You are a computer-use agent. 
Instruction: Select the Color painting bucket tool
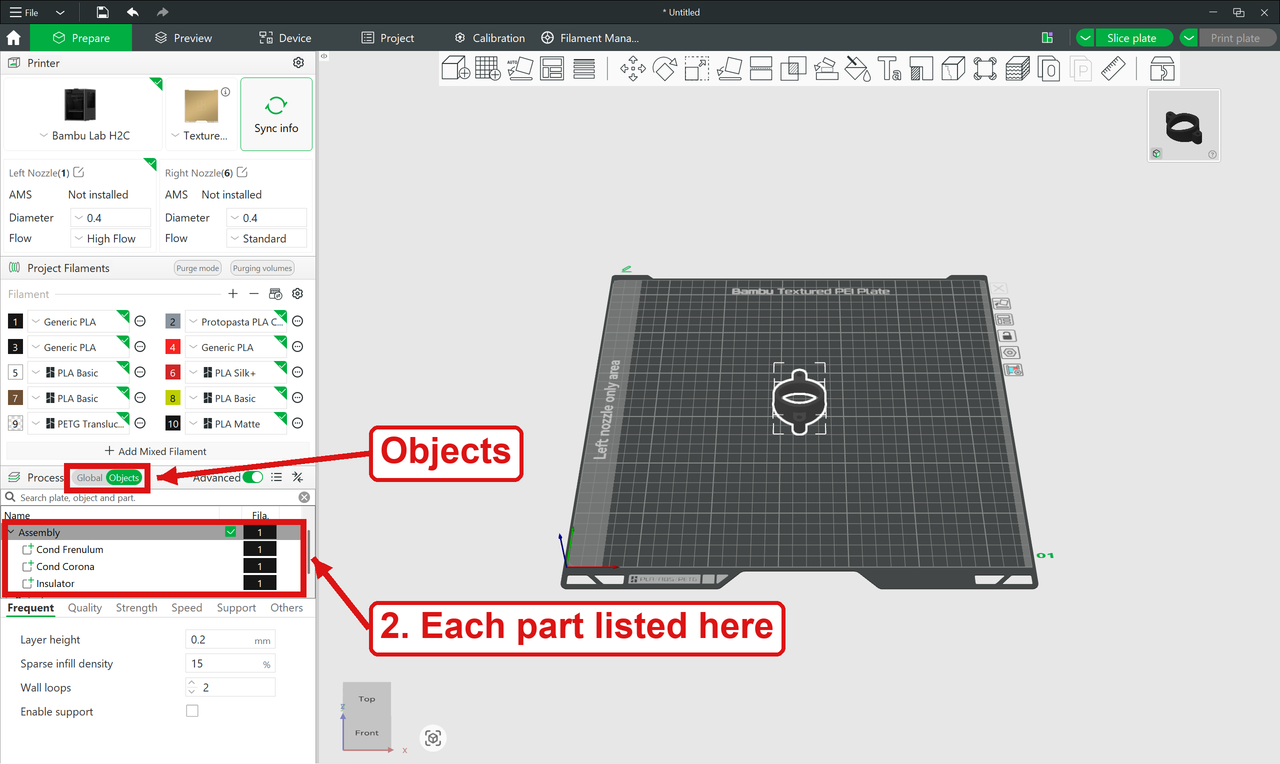(x=857, y=68)
